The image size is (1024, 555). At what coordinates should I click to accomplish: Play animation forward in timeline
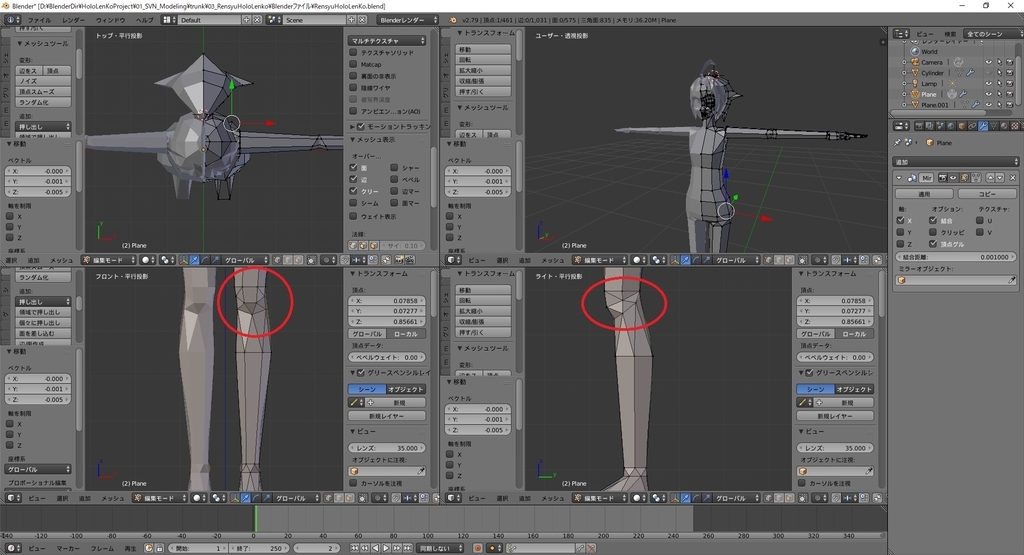pyautogui.click(x=386, y=548)
